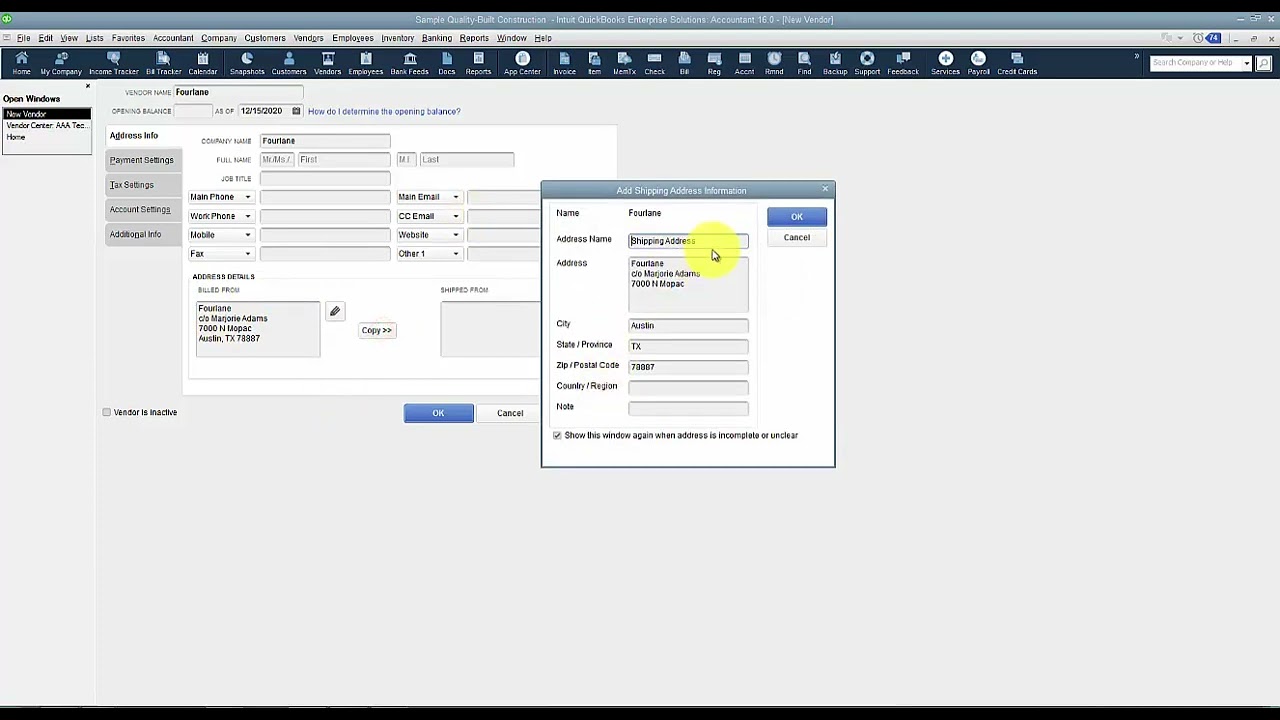The height and width of the screenshot is (720, 1280).
Task: Open the Employees center icon
Action: 366,63
